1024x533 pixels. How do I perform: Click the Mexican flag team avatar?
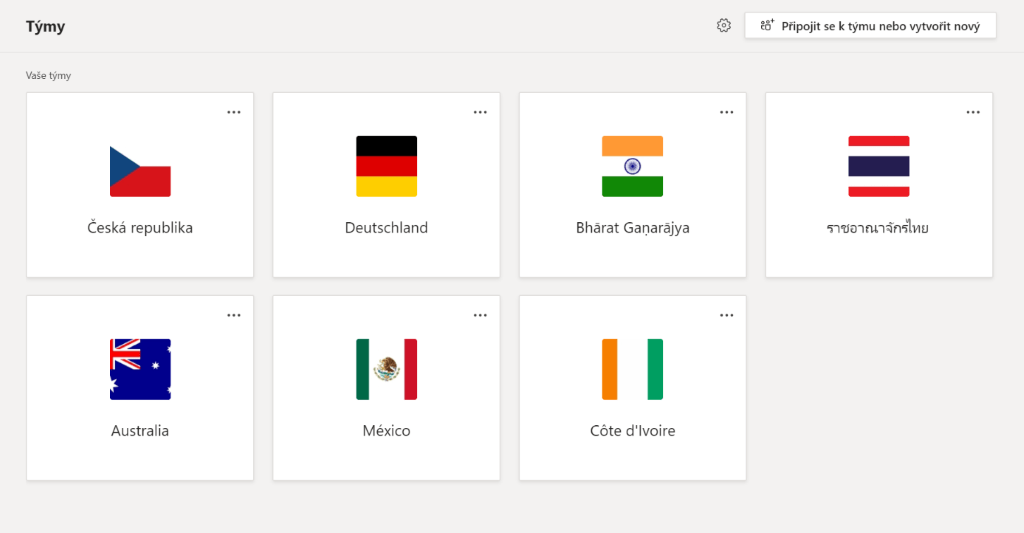386,369
